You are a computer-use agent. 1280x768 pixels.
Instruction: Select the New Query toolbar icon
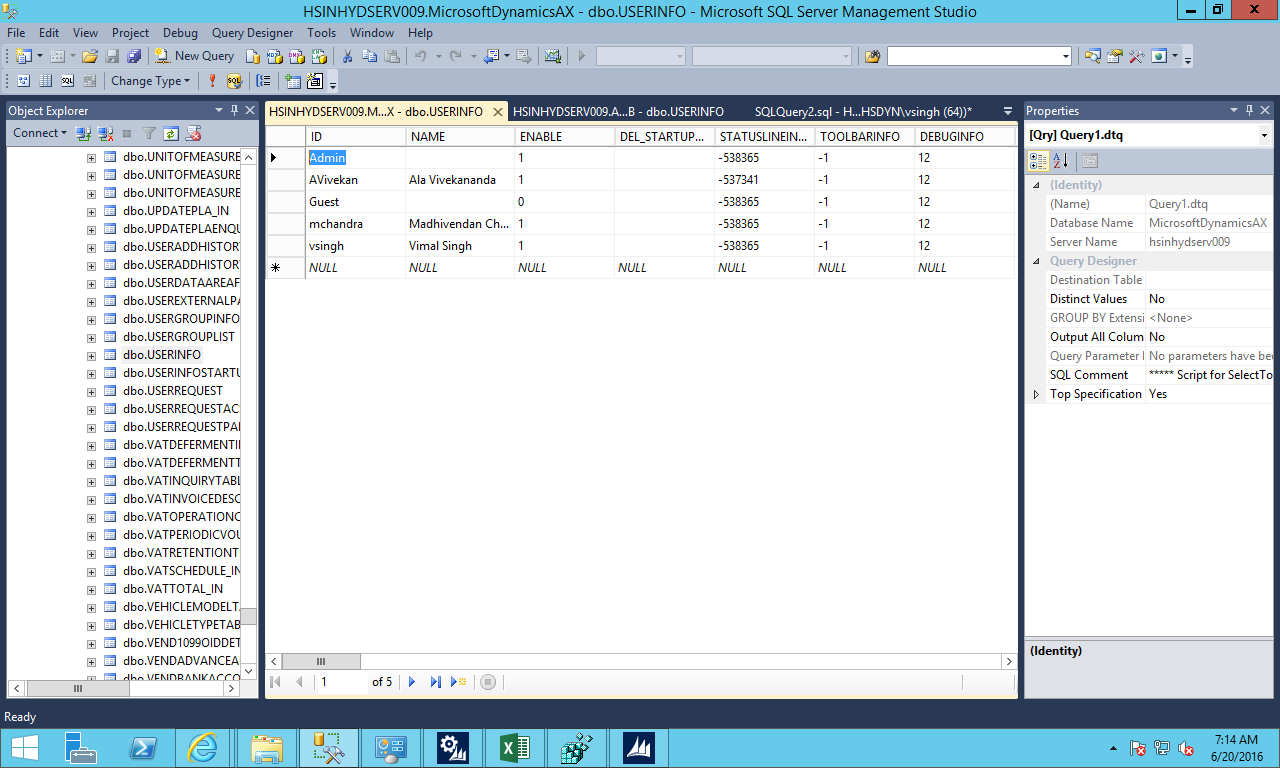pos(194,56)
